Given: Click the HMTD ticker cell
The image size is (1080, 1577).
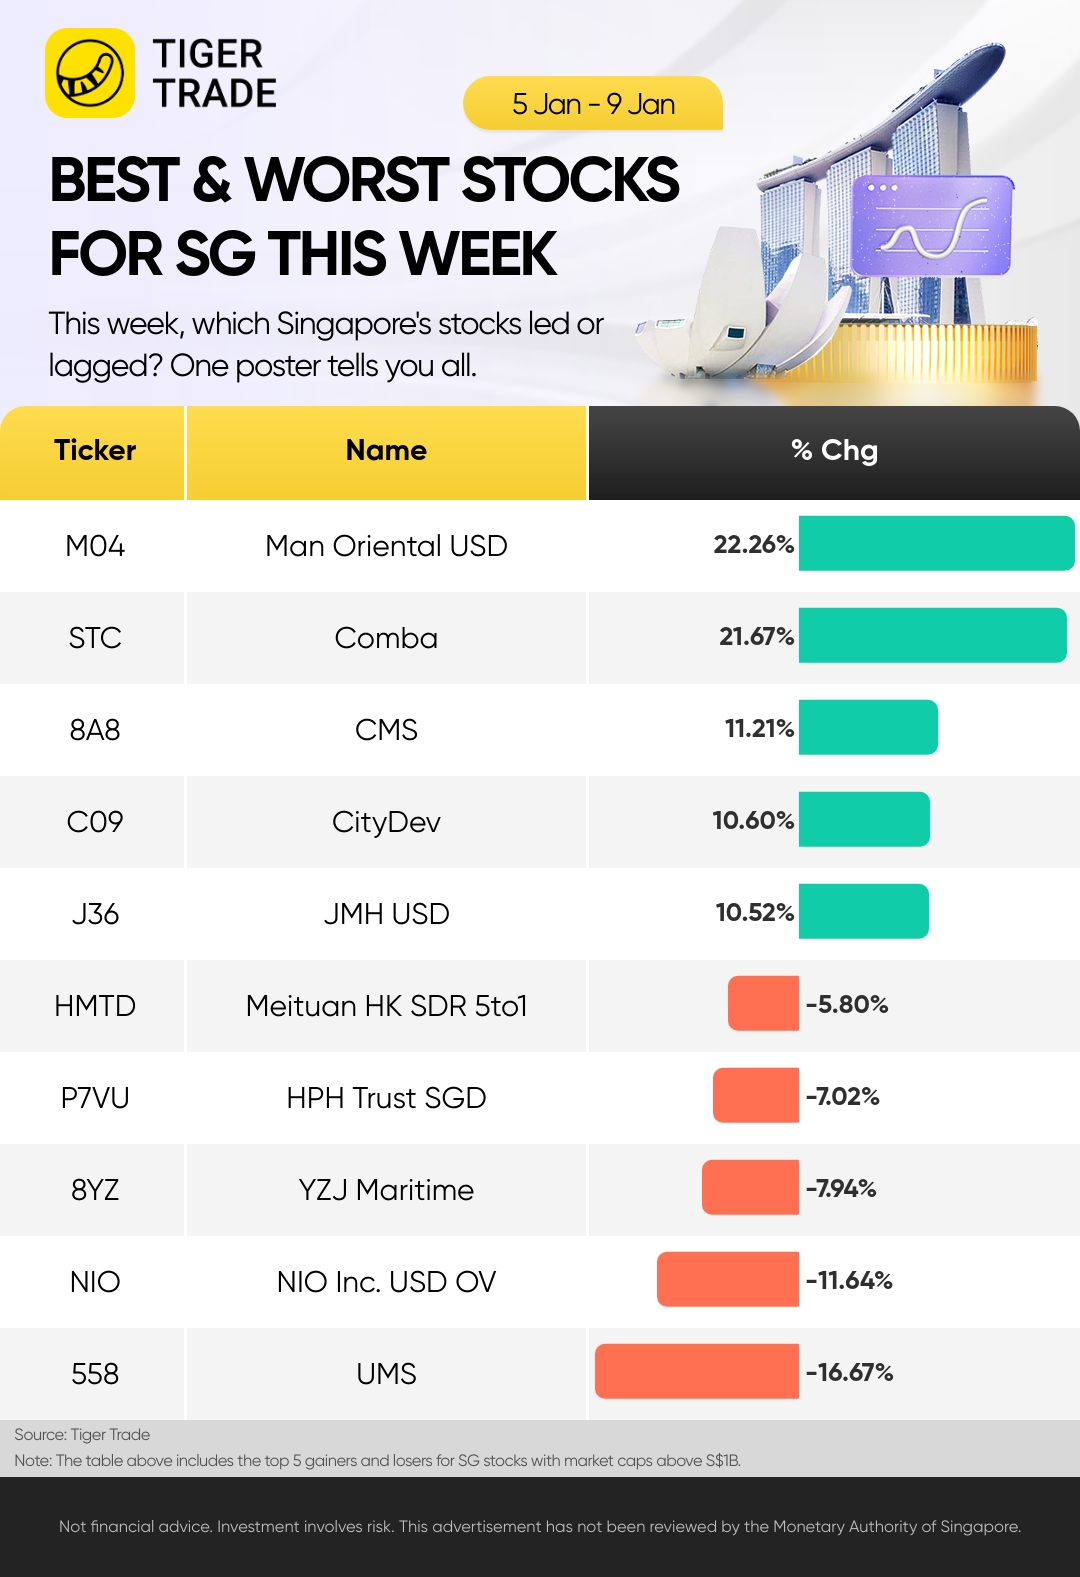Looking at the screenshot, I should [x=94, y=1006].
